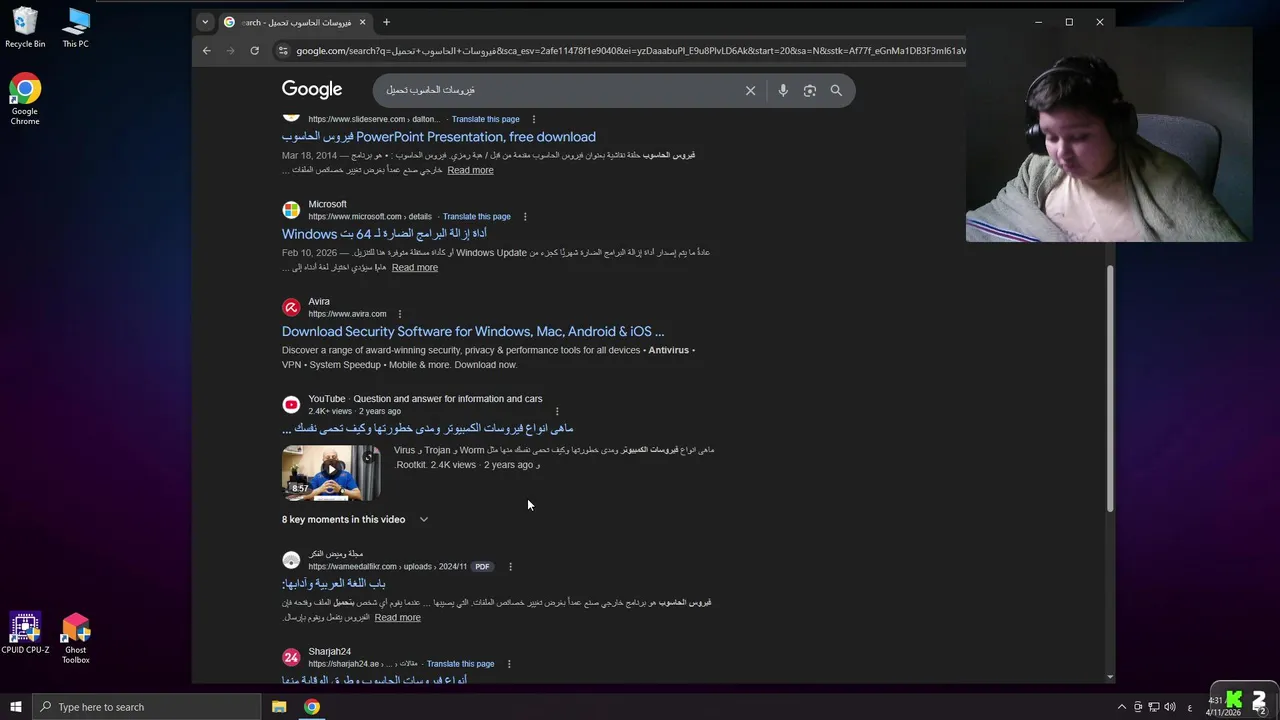Open Download Security Software Avira result
The height and width of the screenshot is (720, 1280).
473,331
